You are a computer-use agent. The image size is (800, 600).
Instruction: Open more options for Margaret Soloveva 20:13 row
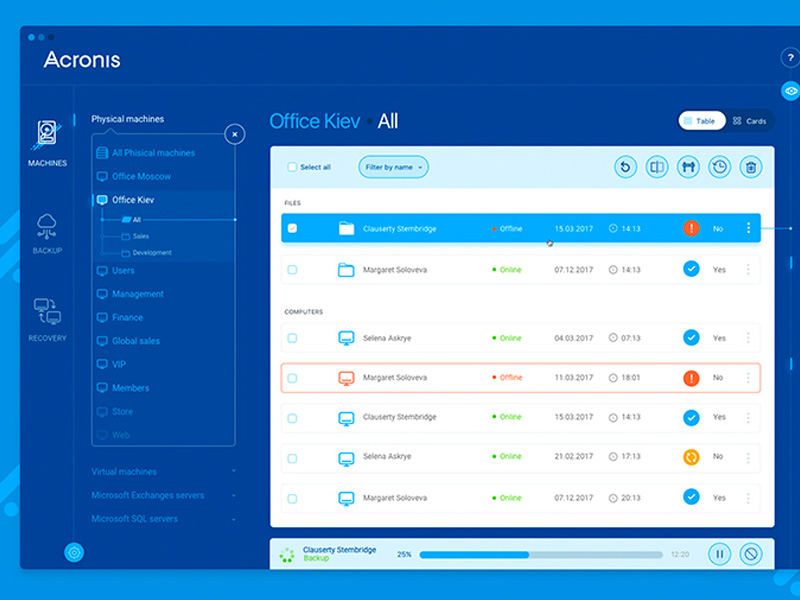(x=748, y=498)
